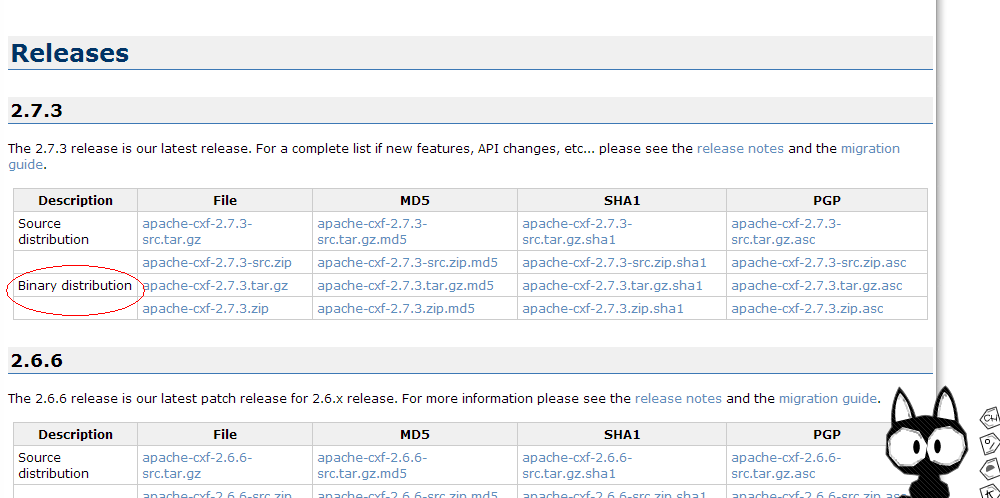The height and width of the screenshot is (498, 1000).
Task: Download apache-cxf-2.7.3-src.tar.gz source file
Action: [x=197, y=231]
